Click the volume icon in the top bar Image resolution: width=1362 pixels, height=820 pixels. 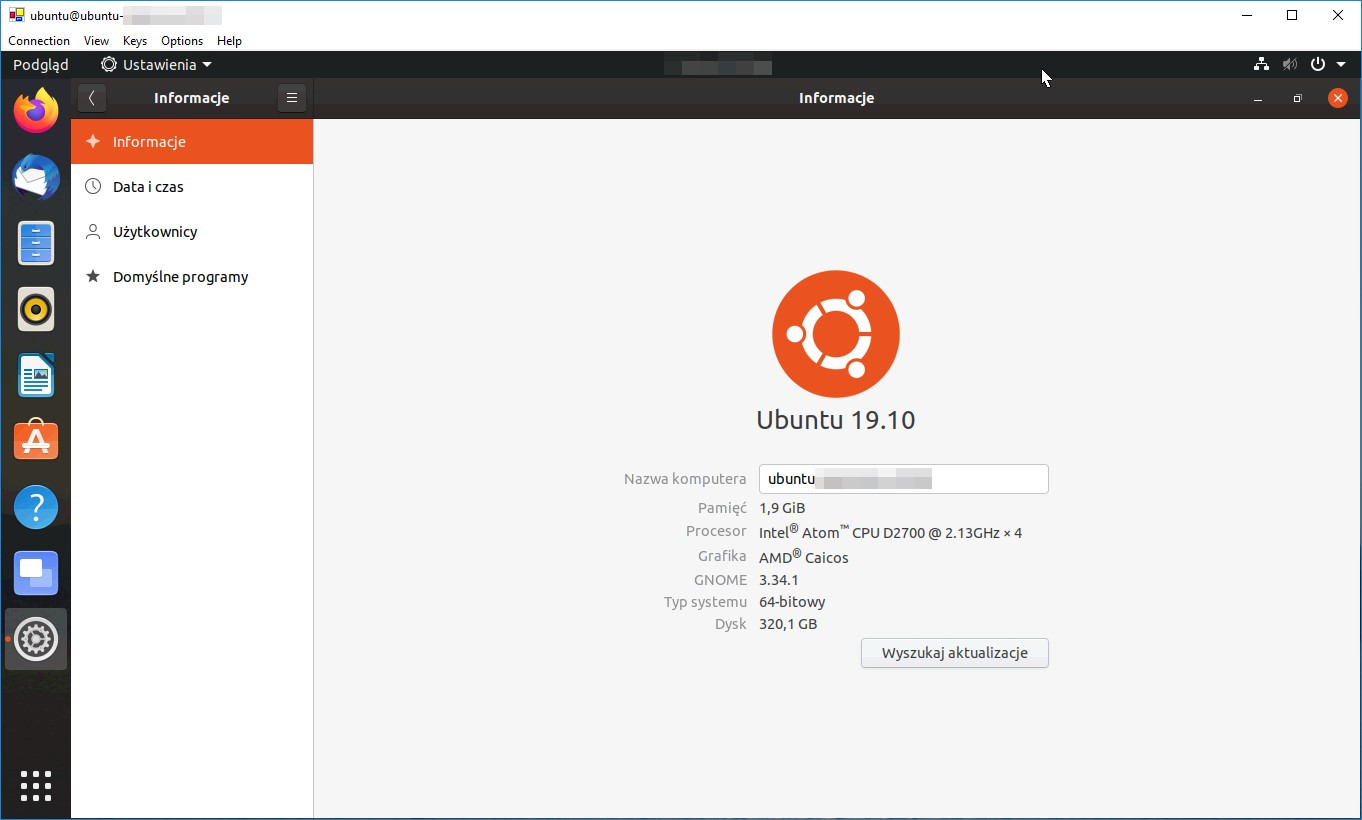tap(1290, 64)
